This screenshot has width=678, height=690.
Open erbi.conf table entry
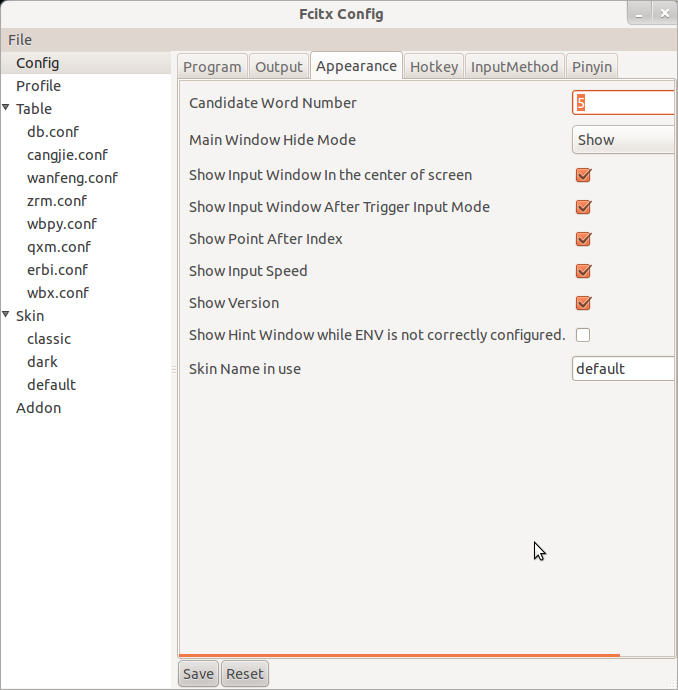tap(57, 270)
